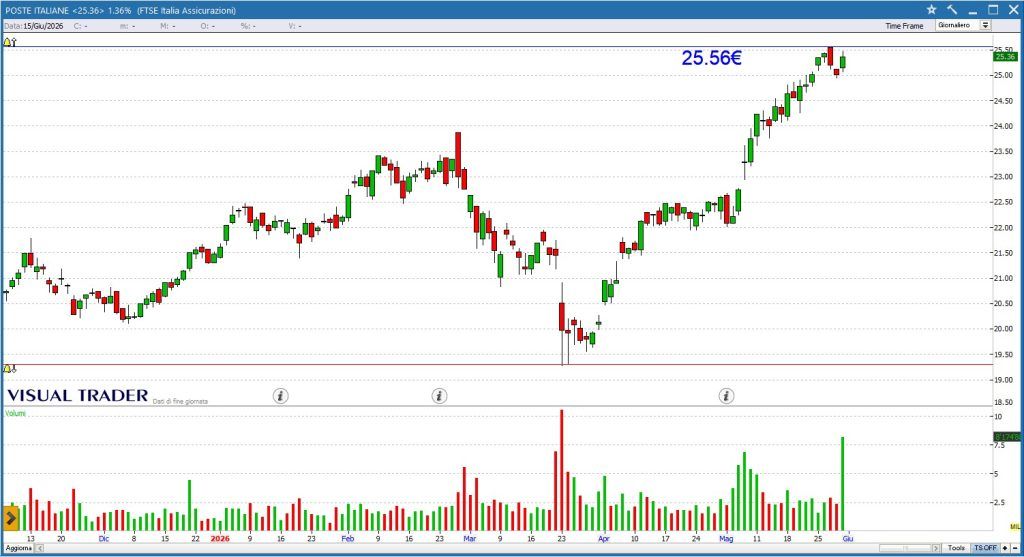The image size is (1024, 557).
Task: Click the Mar label on the date axis
Action: 470,539
